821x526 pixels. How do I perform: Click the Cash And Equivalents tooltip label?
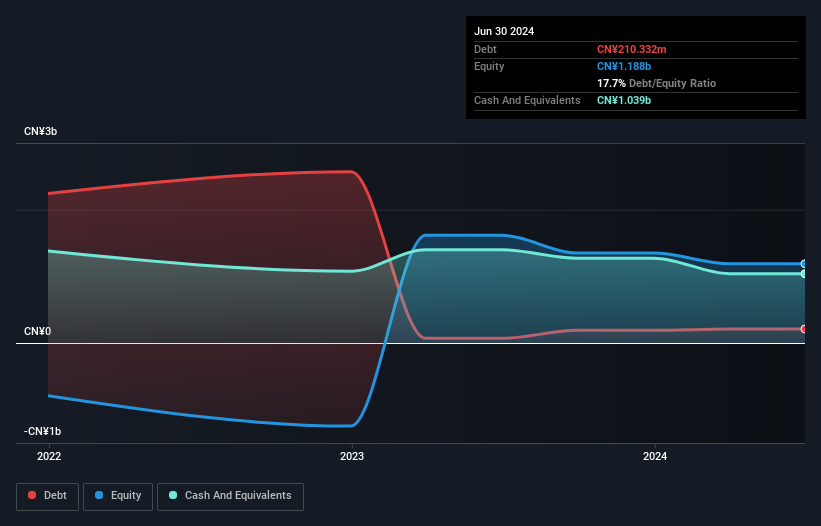point(527,100)
